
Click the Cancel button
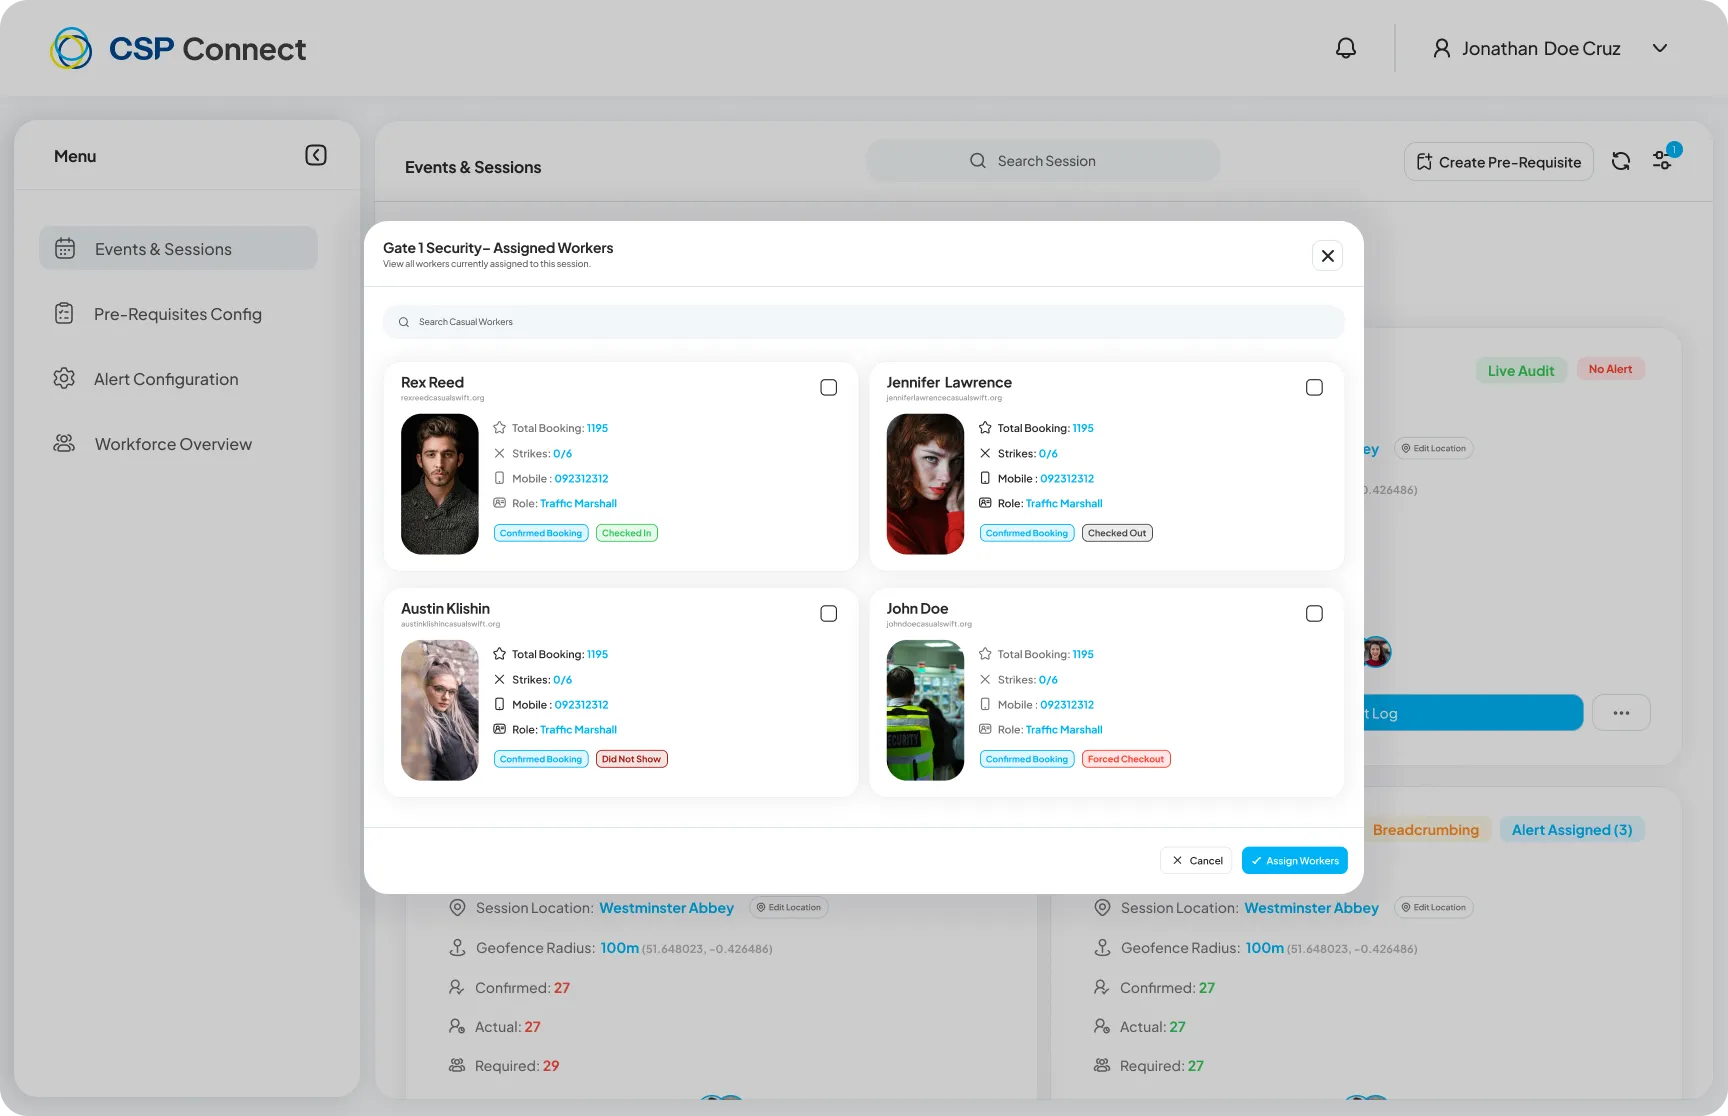point(1196,860)
